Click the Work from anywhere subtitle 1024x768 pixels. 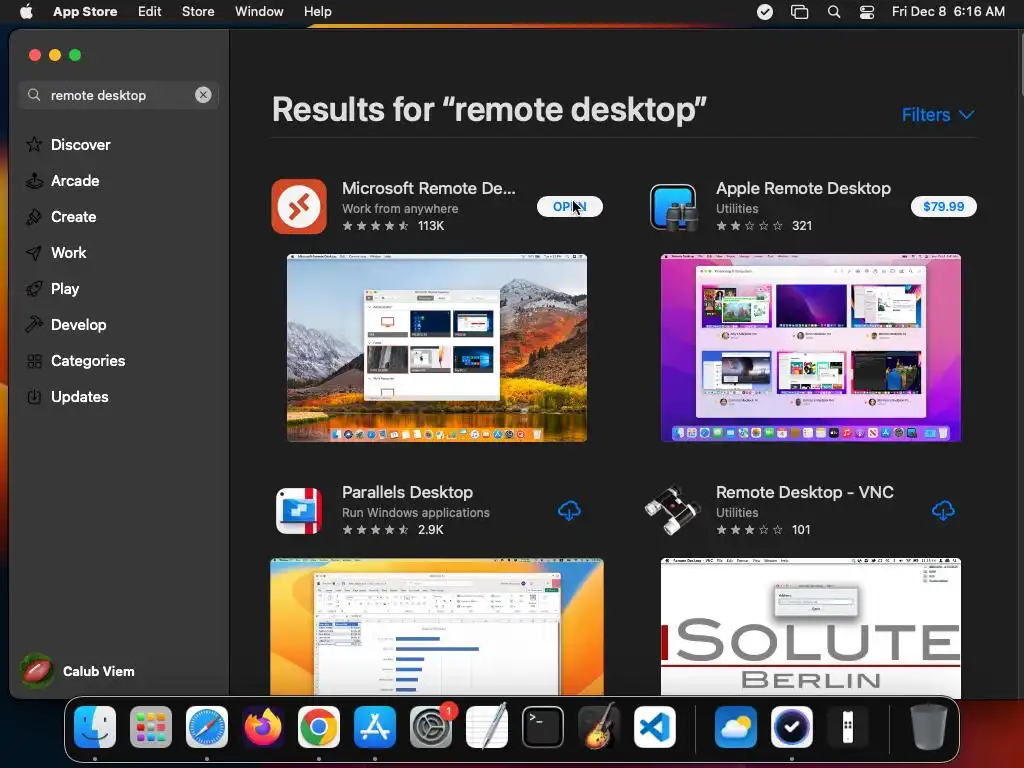pyautogui.click(x=400, y=208)
